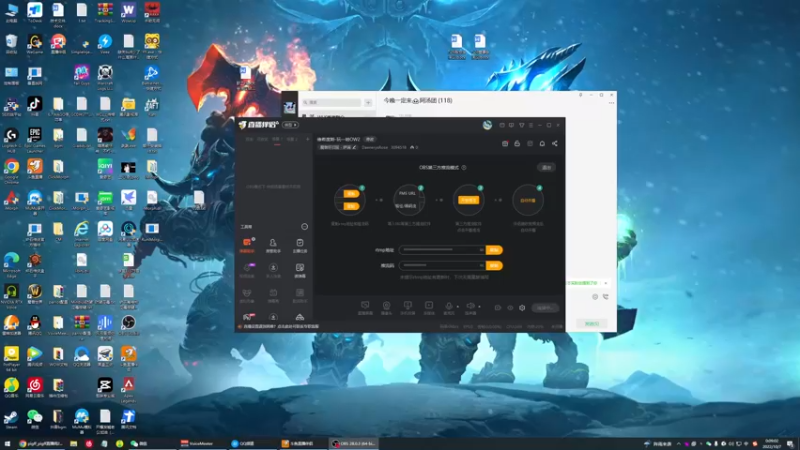Click plus button beside chat search box

(x=368, y=103)
